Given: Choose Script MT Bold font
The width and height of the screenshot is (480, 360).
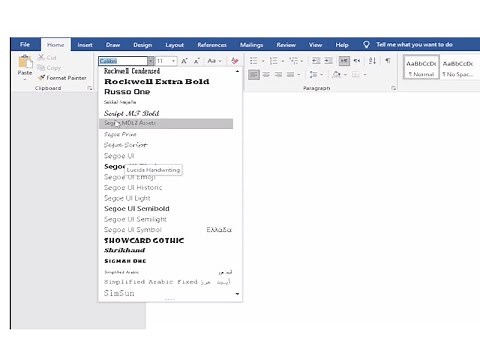Looking at the screenshot, I should (x=166, y=113).
